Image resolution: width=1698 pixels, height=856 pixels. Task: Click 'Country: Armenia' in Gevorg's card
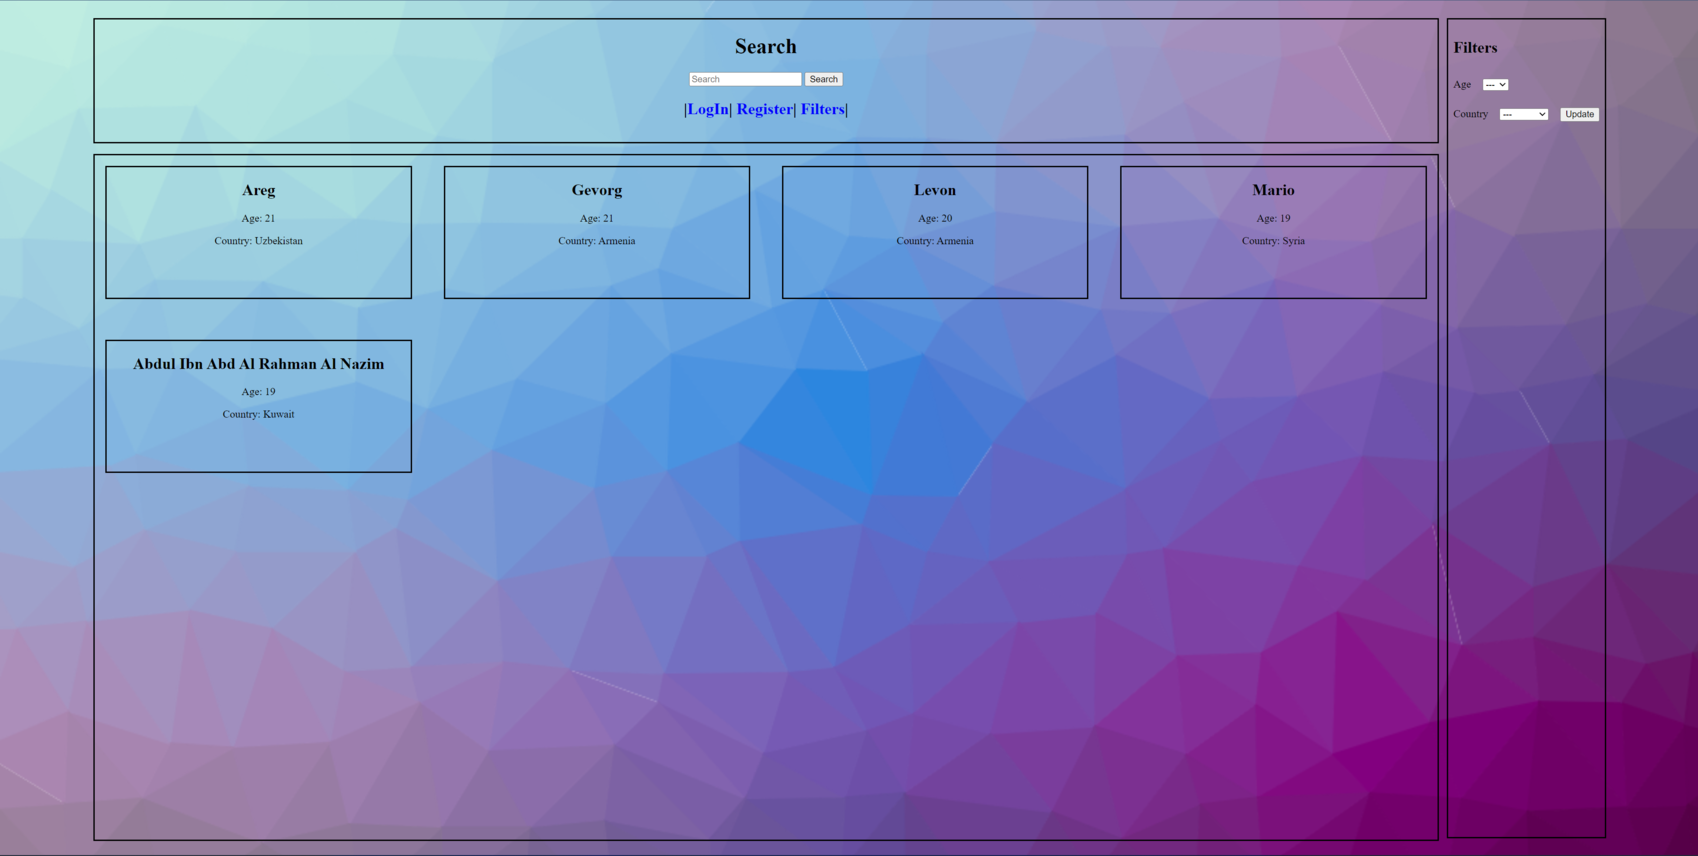click(x=597, y=241)
